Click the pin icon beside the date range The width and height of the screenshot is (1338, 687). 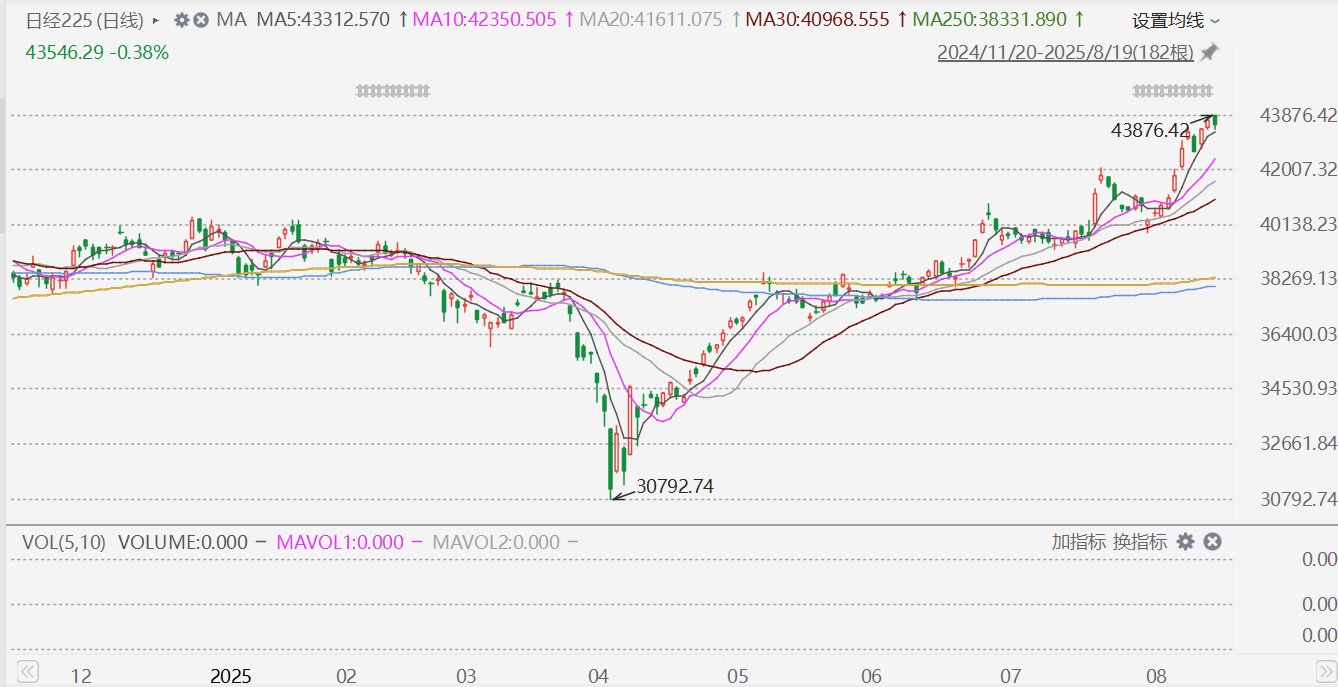point(1209,52)
